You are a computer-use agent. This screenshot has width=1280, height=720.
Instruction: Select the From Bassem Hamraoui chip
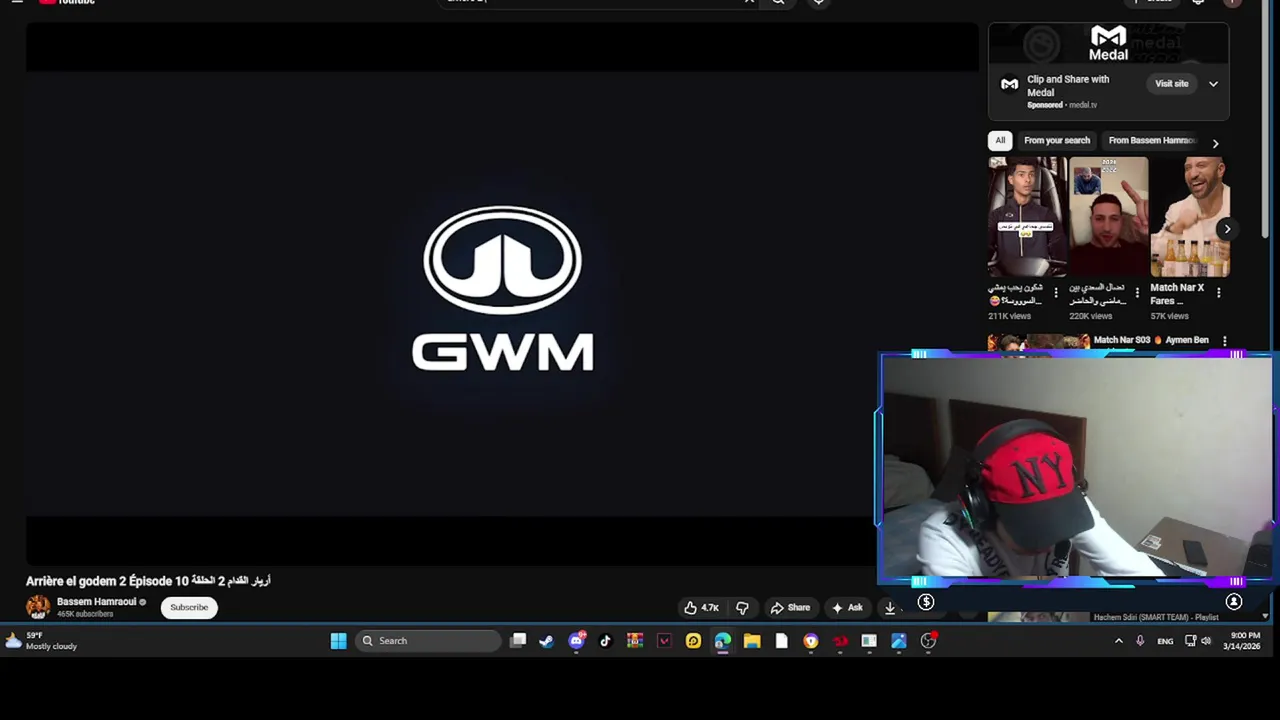click(1150, 141)
